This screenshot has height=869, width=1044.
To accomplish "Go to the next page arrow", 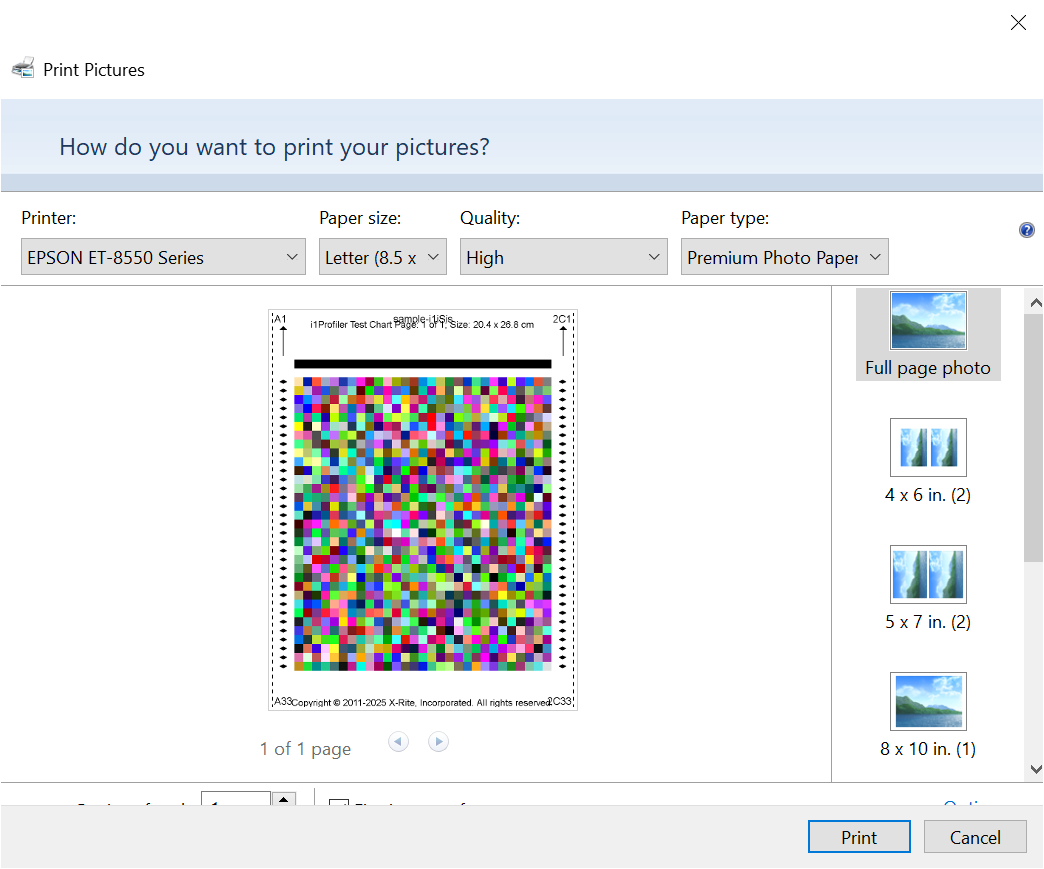I will coord(438,742).
